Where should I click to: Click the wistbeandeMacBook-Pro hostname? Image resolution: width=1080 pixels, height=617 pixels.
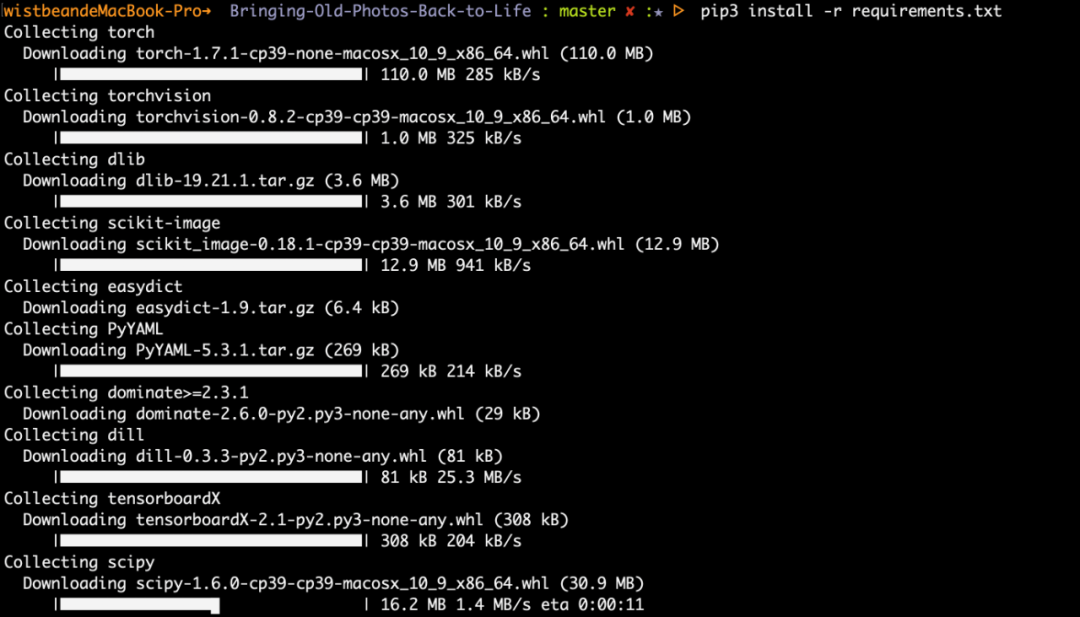coord(103,11)
